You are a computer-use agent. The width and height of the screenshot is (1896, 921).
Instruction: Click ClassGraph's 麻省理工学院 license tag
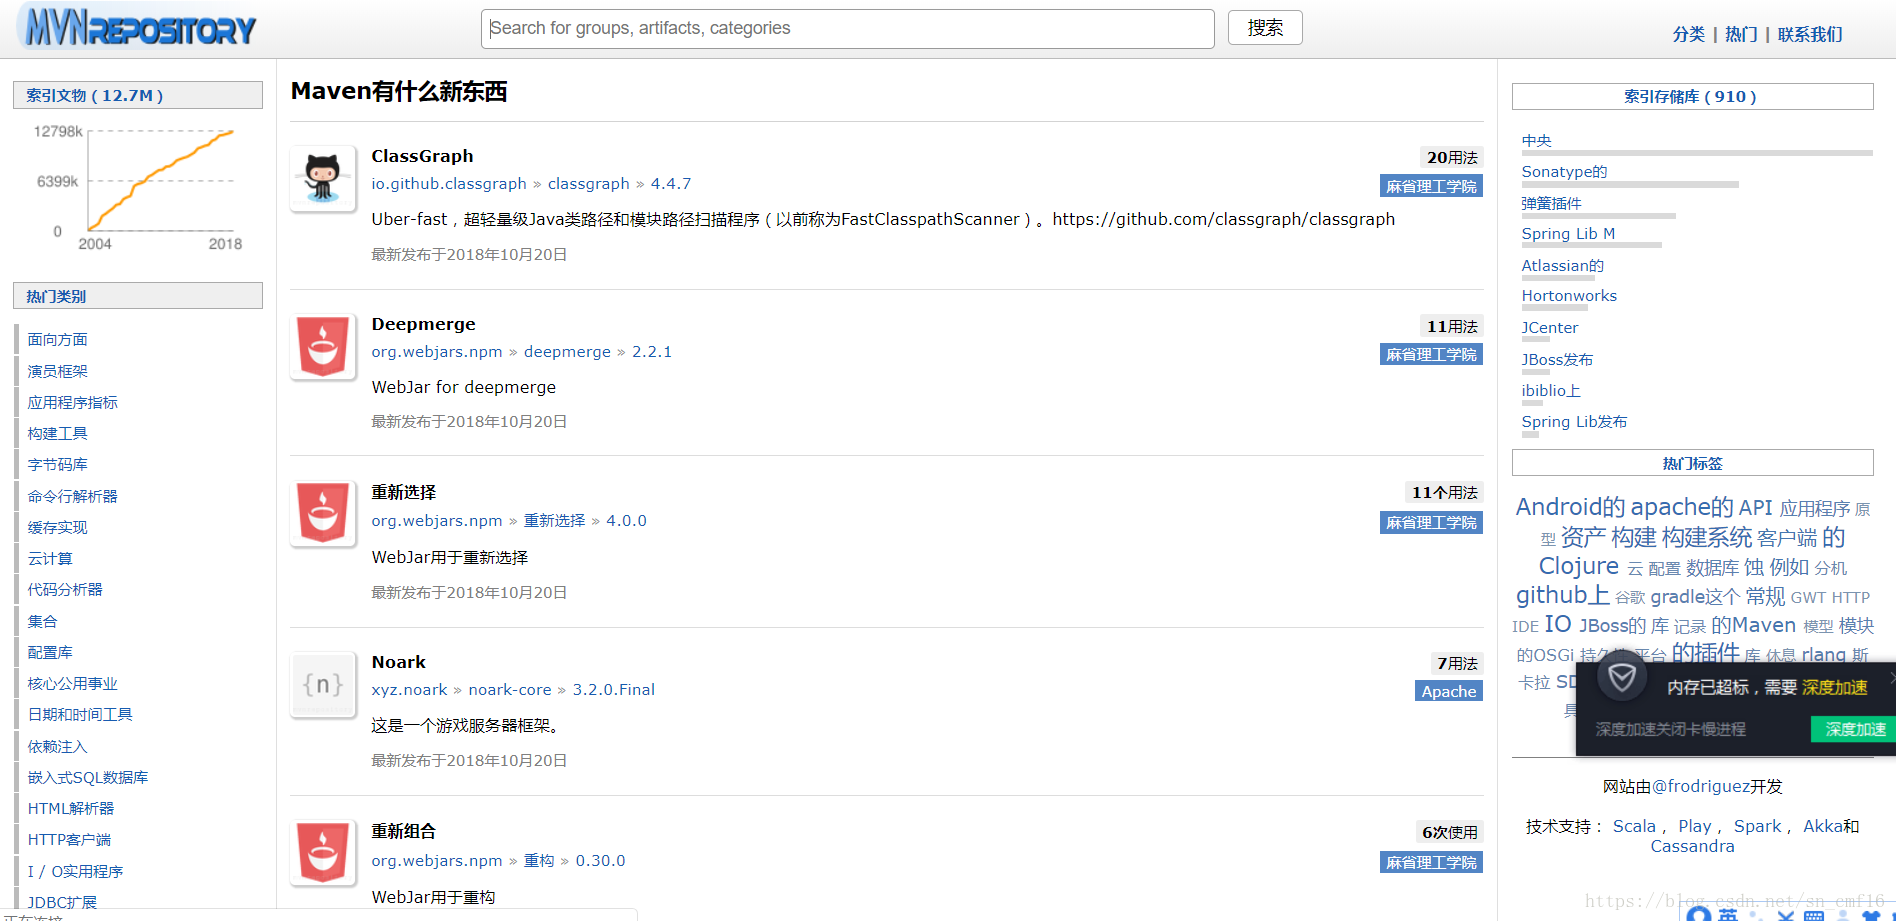(x=1431, y=186)
